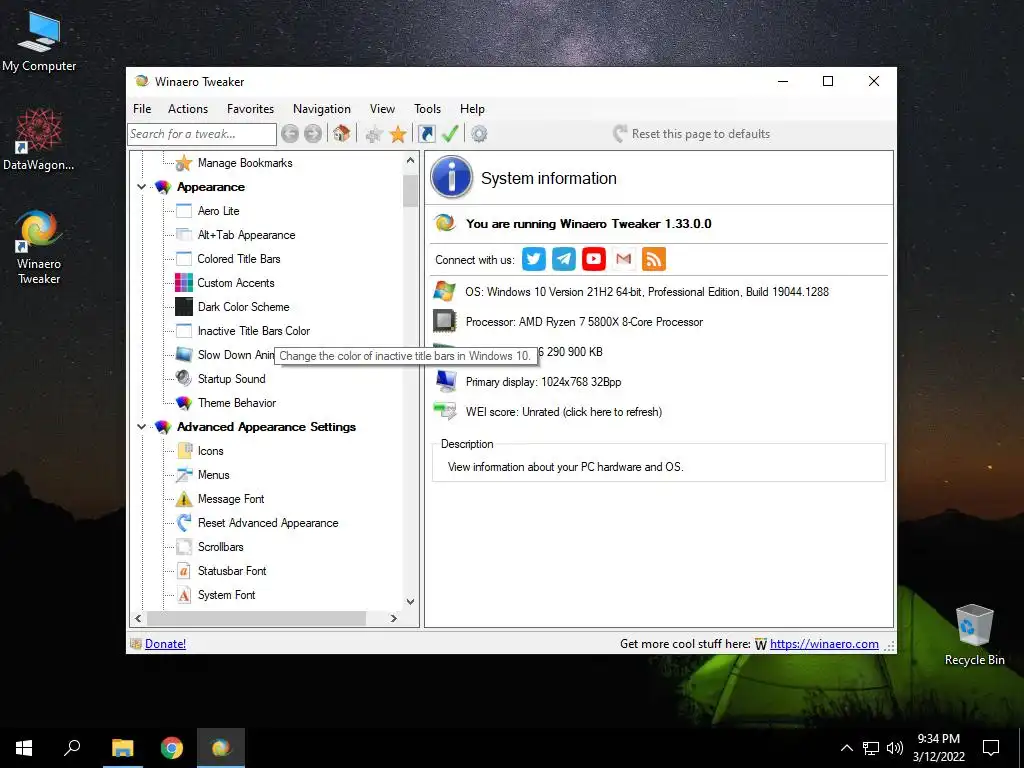Open the Tools menu
The width and height of the screenshot is (1024, 768).
(427, 109)
